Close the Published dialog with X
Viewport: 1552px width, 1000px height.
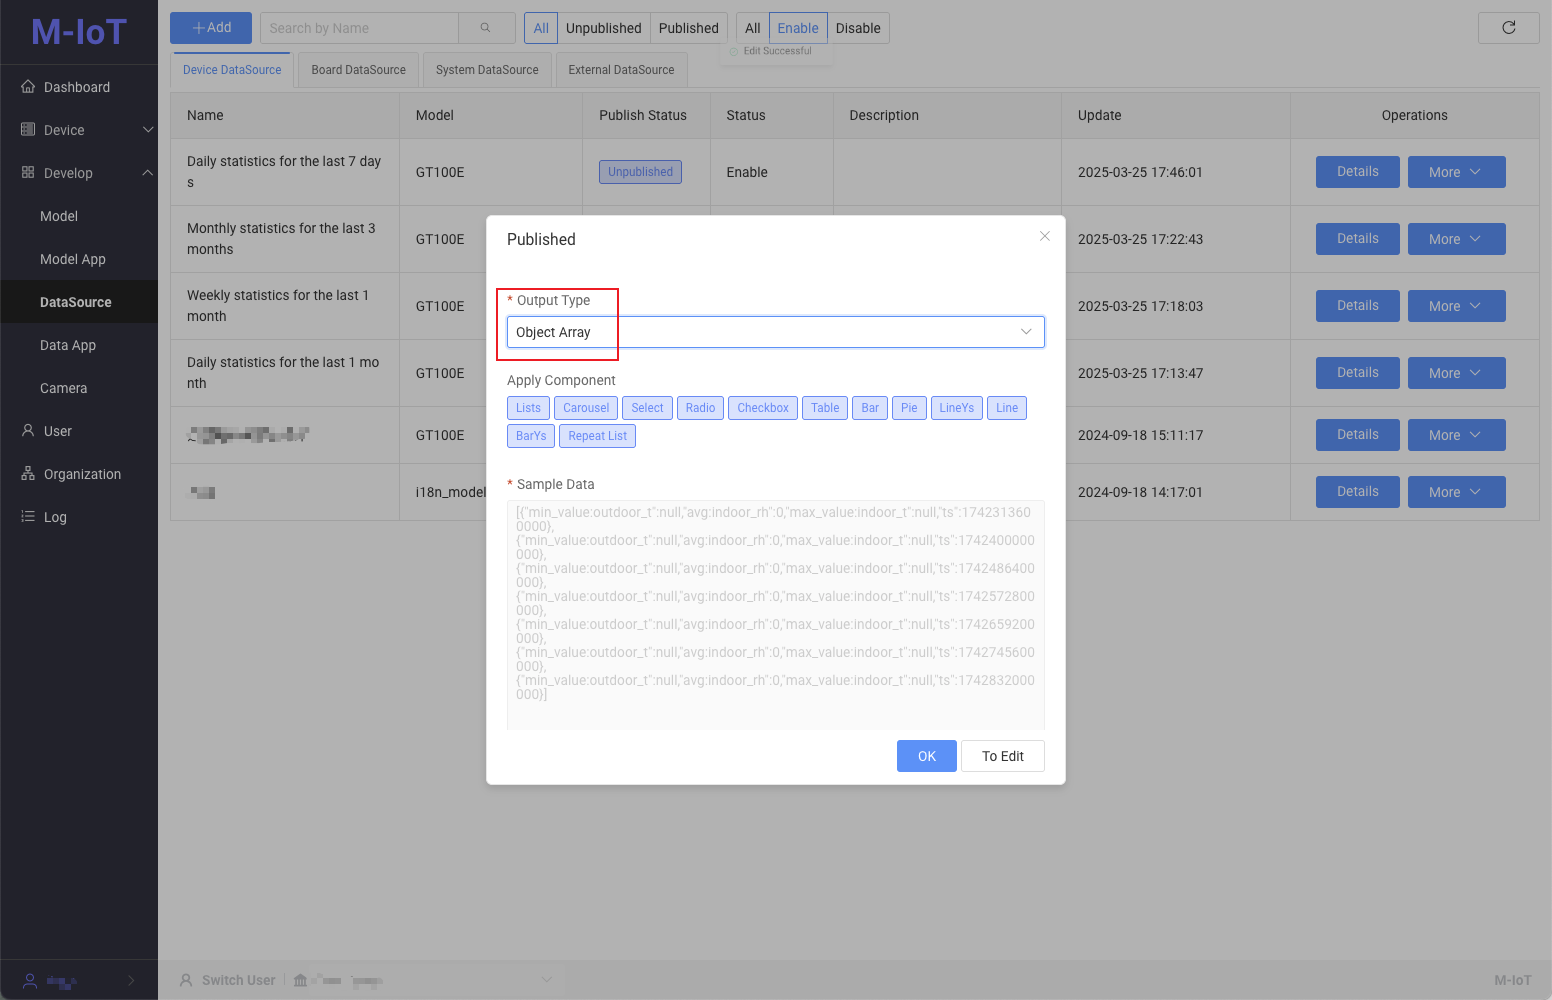1044,236
